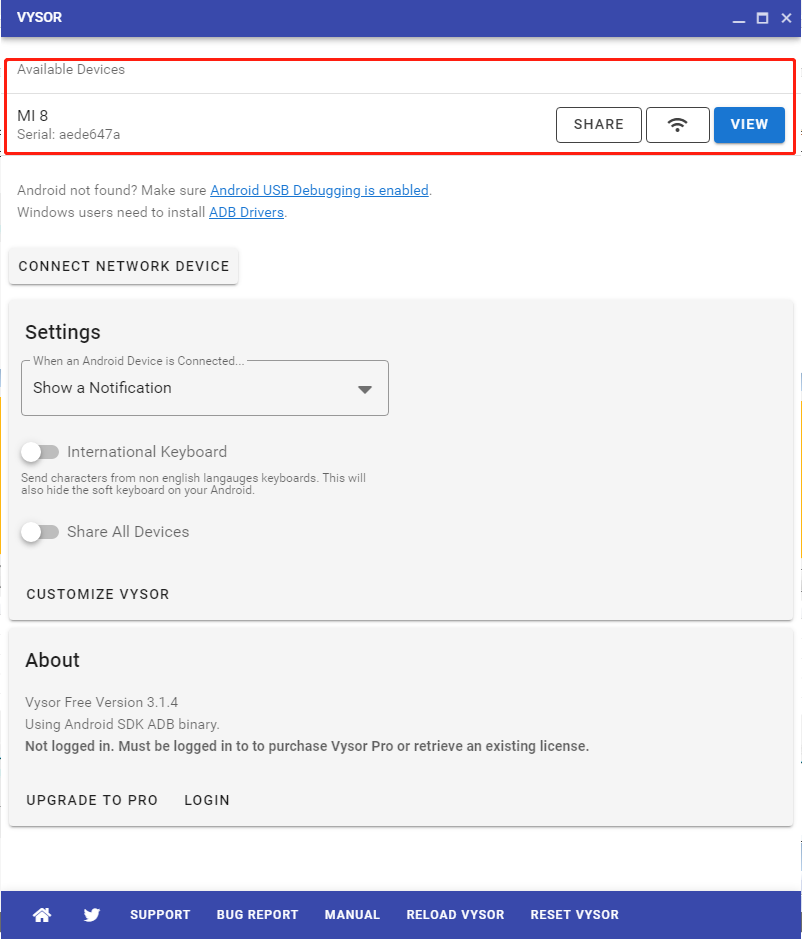Screen dimensions: 802x939
Task: Click the 'About' section heading
Action: pyautogui.click(x=52, y=660)
